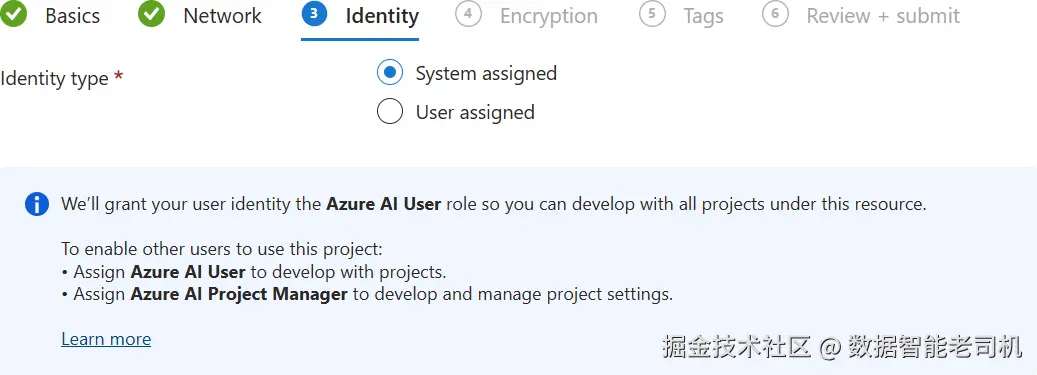Click the 'System assigned' option label
This screenshot has width=1037, height=375.
(x=486, y=73)
